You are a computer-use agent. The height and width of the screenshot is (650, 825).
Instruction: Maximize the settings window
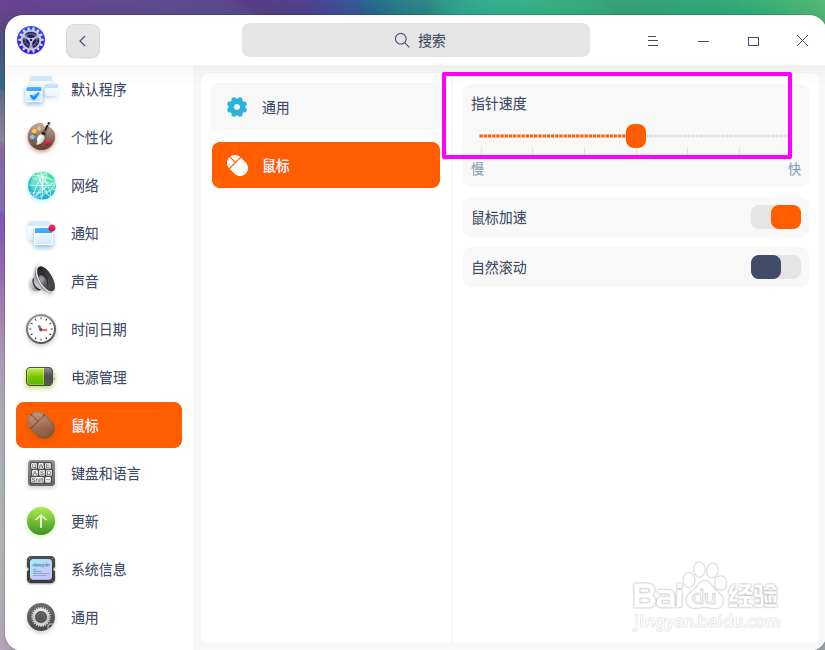(x=753, y=41)
